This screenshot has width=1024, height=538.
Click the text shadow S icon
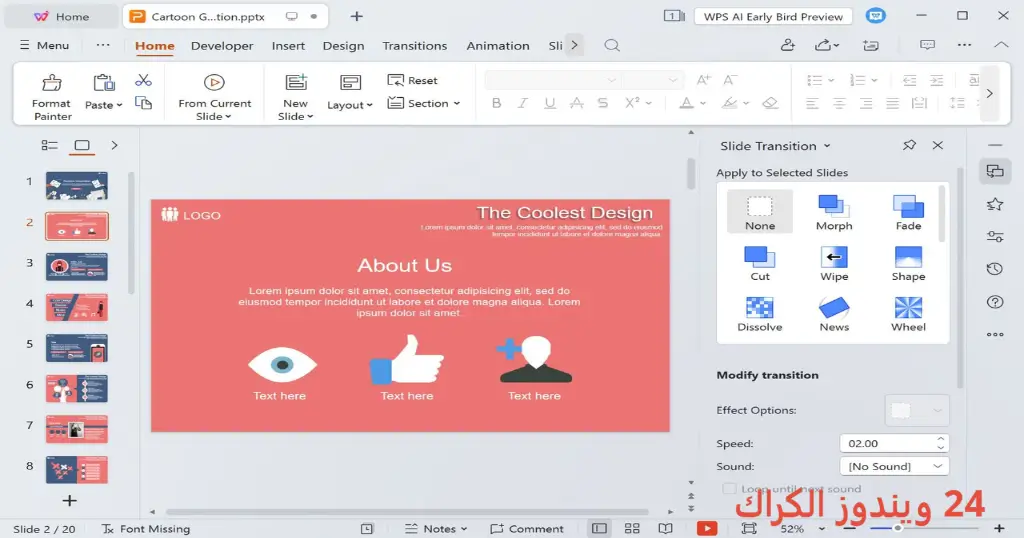(x=603, y=103)
